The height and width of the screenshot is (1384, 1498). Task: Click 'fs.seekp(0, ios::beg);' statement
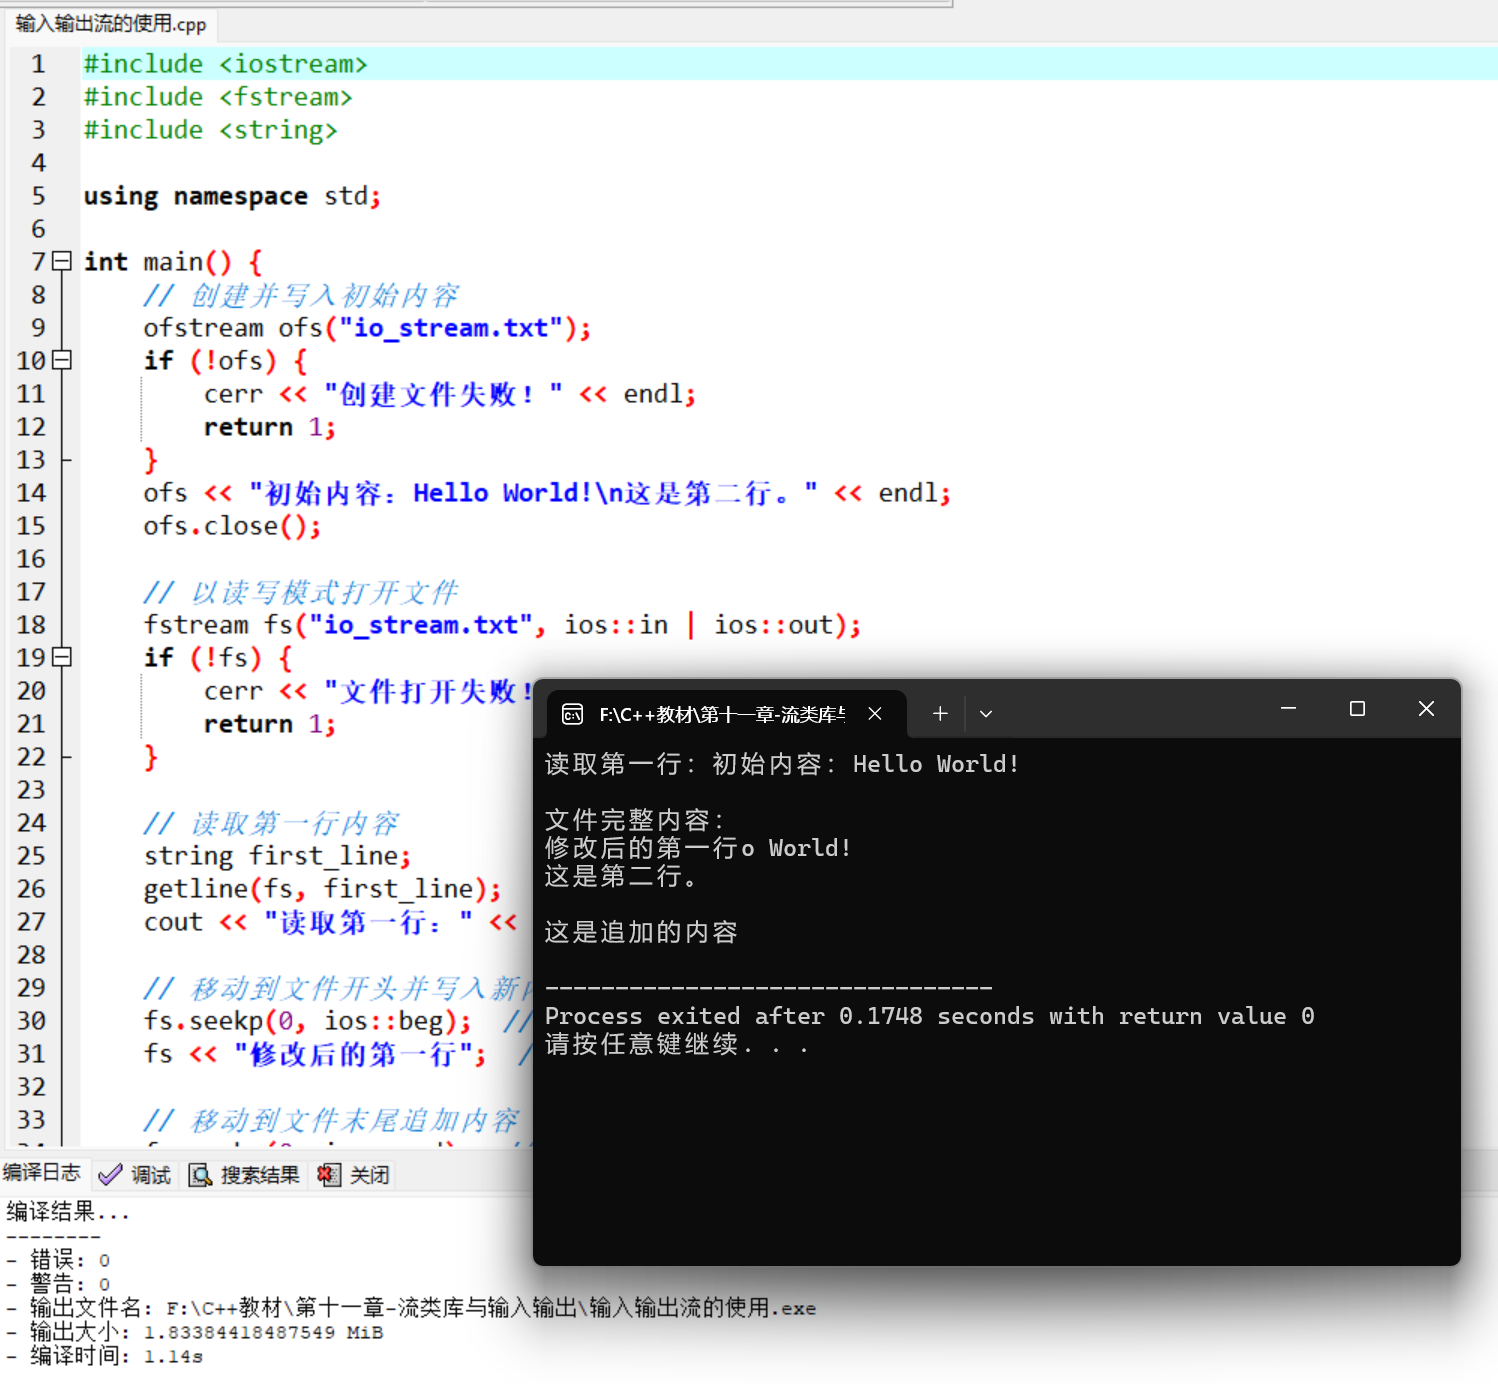[307, 1021]
